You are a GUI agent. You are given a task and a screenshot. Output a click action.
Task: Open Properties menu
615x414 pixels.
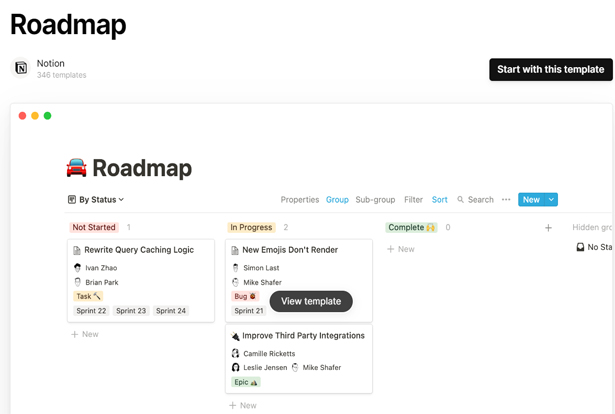300,200
